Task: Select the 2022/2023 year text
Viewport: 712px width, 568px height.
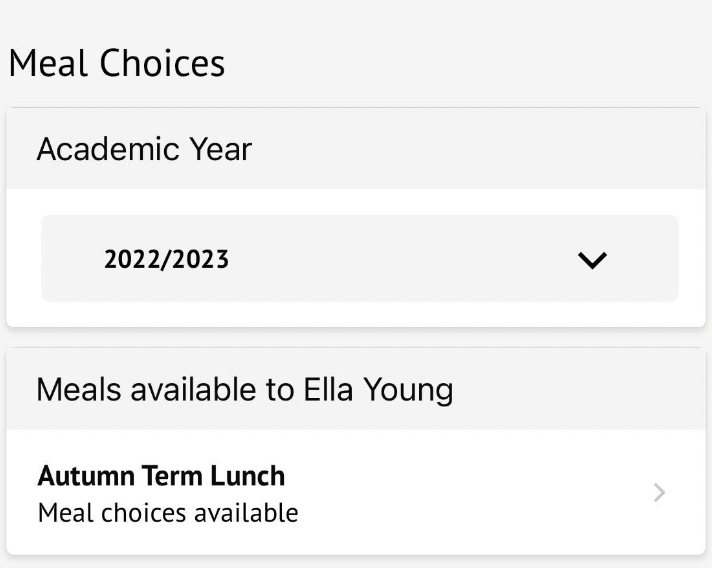Action: tap(166, 260)
